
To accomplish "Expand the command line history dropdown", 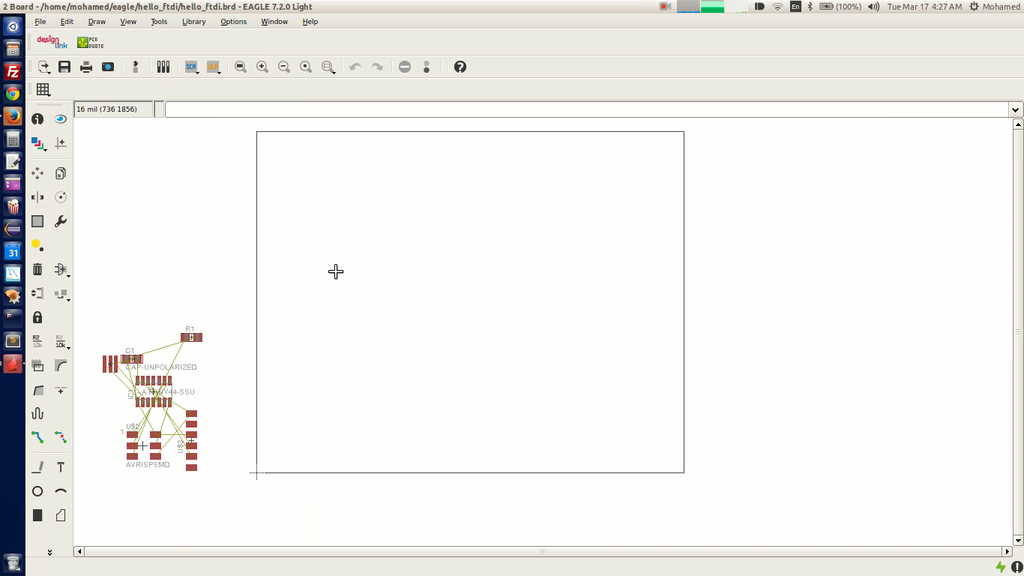I will 1015,110.
